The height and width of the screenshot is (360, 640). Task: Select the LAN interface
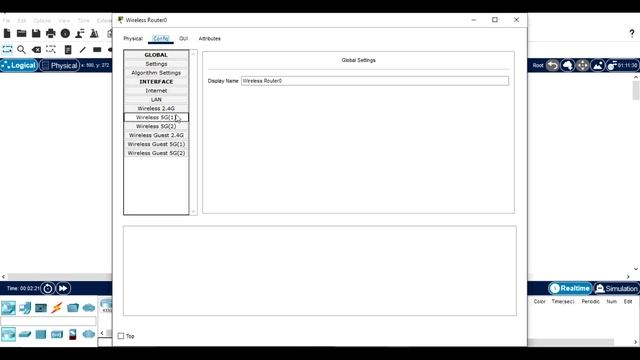coord(156,100)
